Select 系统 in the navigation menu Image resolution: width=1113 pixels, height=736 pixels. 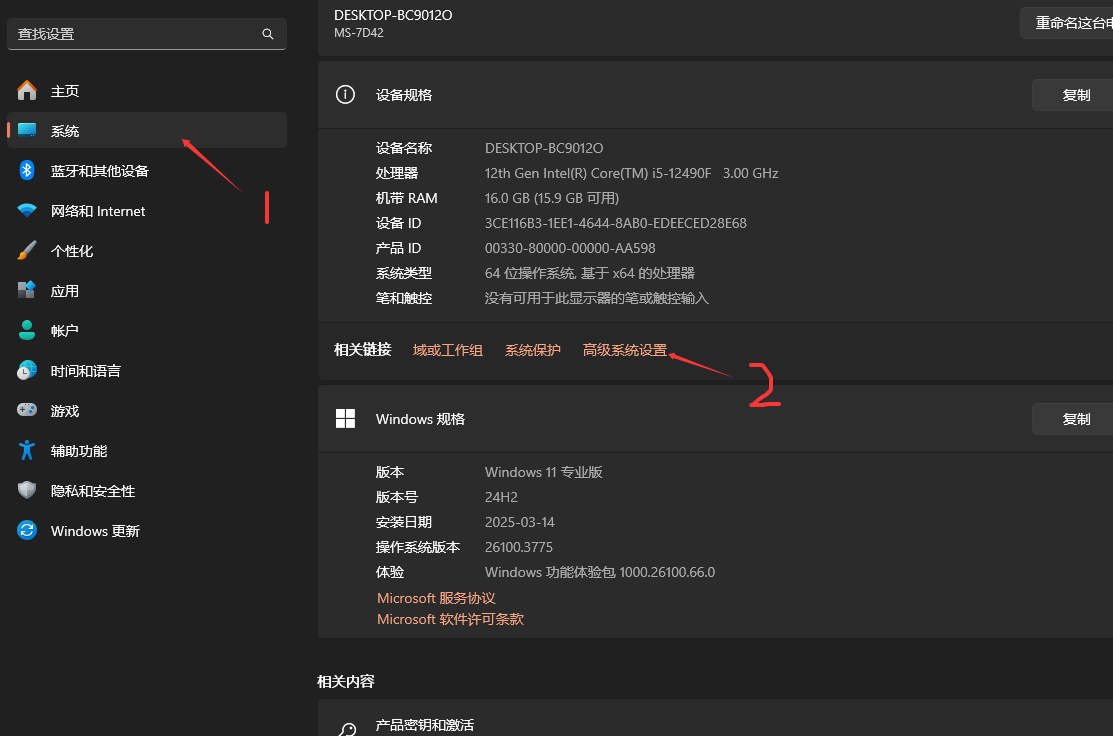pyautogui.click(x=62, y=130)
